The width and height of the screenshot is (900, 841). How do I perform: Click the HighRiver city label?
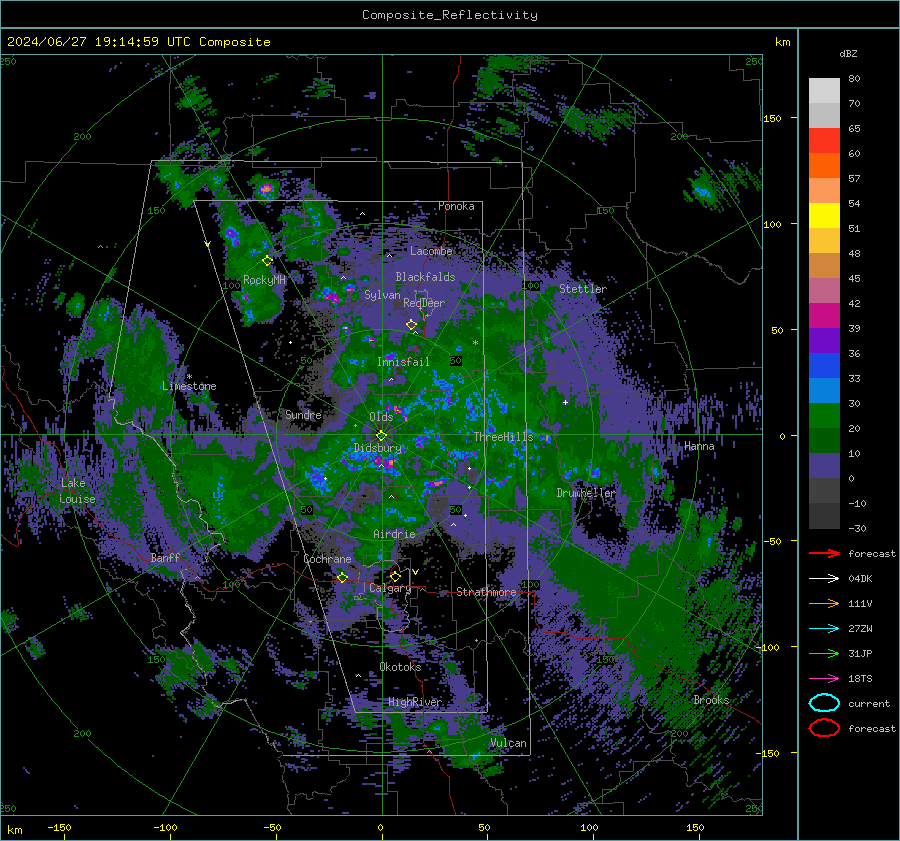tap(415, 702)
